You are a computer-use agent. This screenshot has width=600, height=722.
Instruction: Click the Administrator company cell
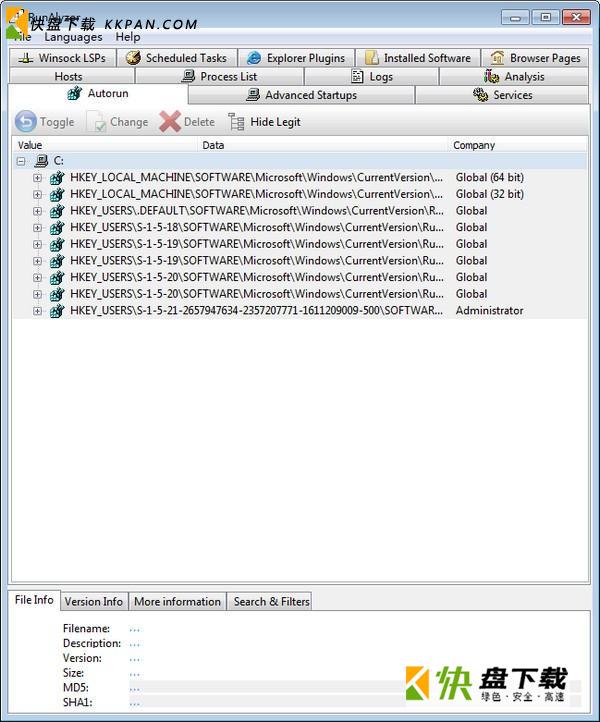pyautogui.click(x=489, y=311)
